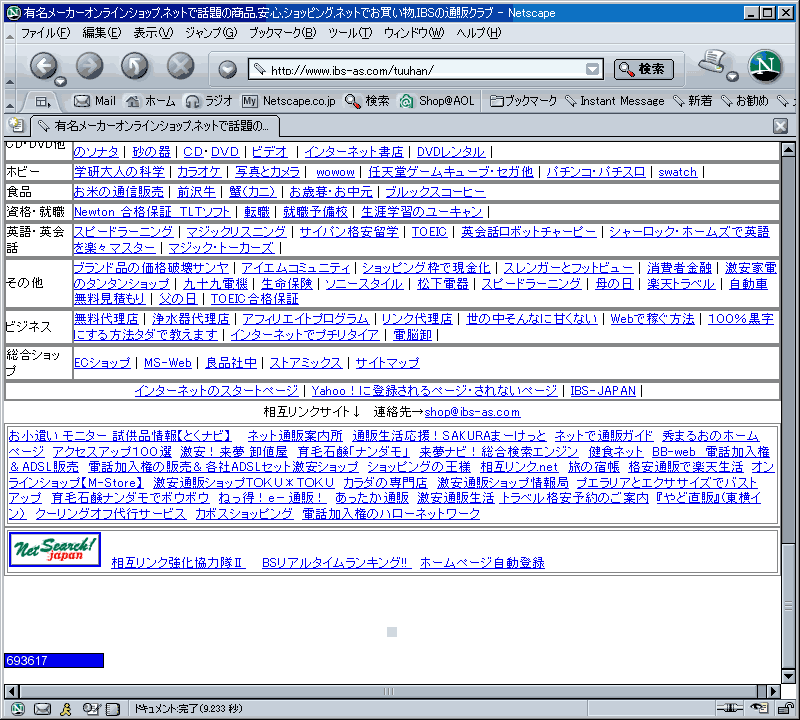800x720 pixels.
Task: Open Mail from the status bar envelope icon
Action: tap(42, 708)
